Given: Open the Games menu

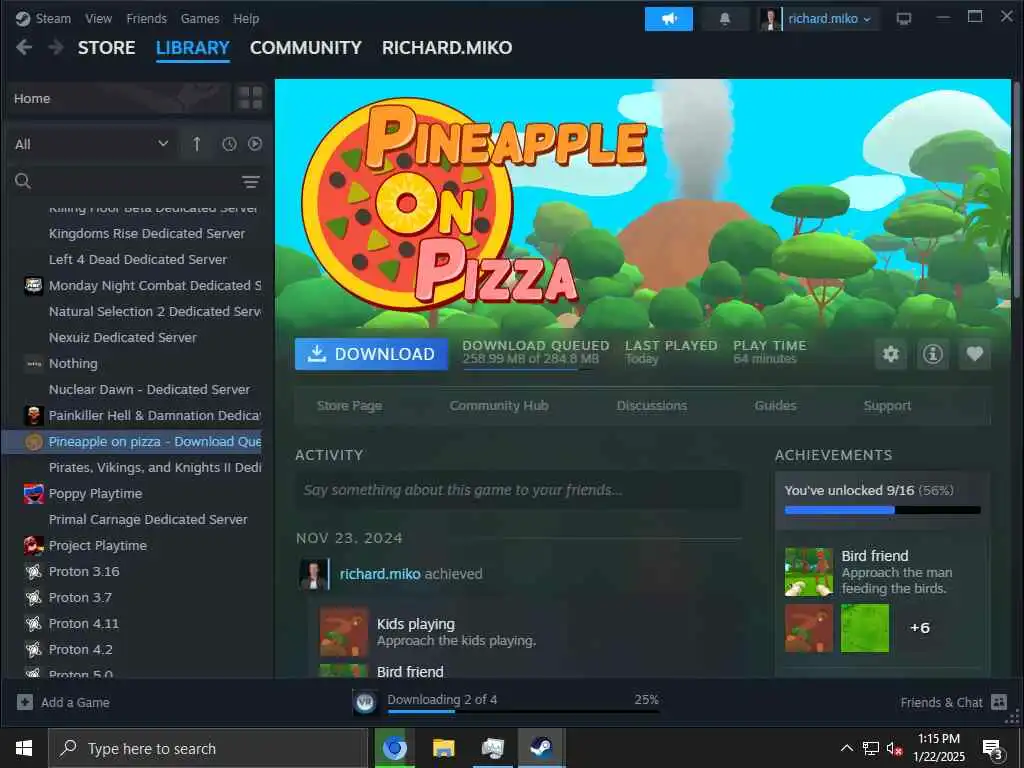Looking at the screenshot, I should [200, 19].
